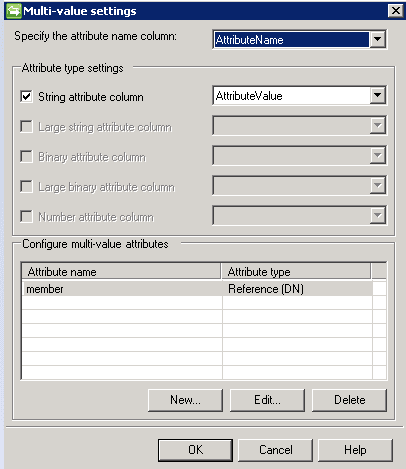Click the New... button
Viewport: 406px width, 469px height.
[185, 400]
